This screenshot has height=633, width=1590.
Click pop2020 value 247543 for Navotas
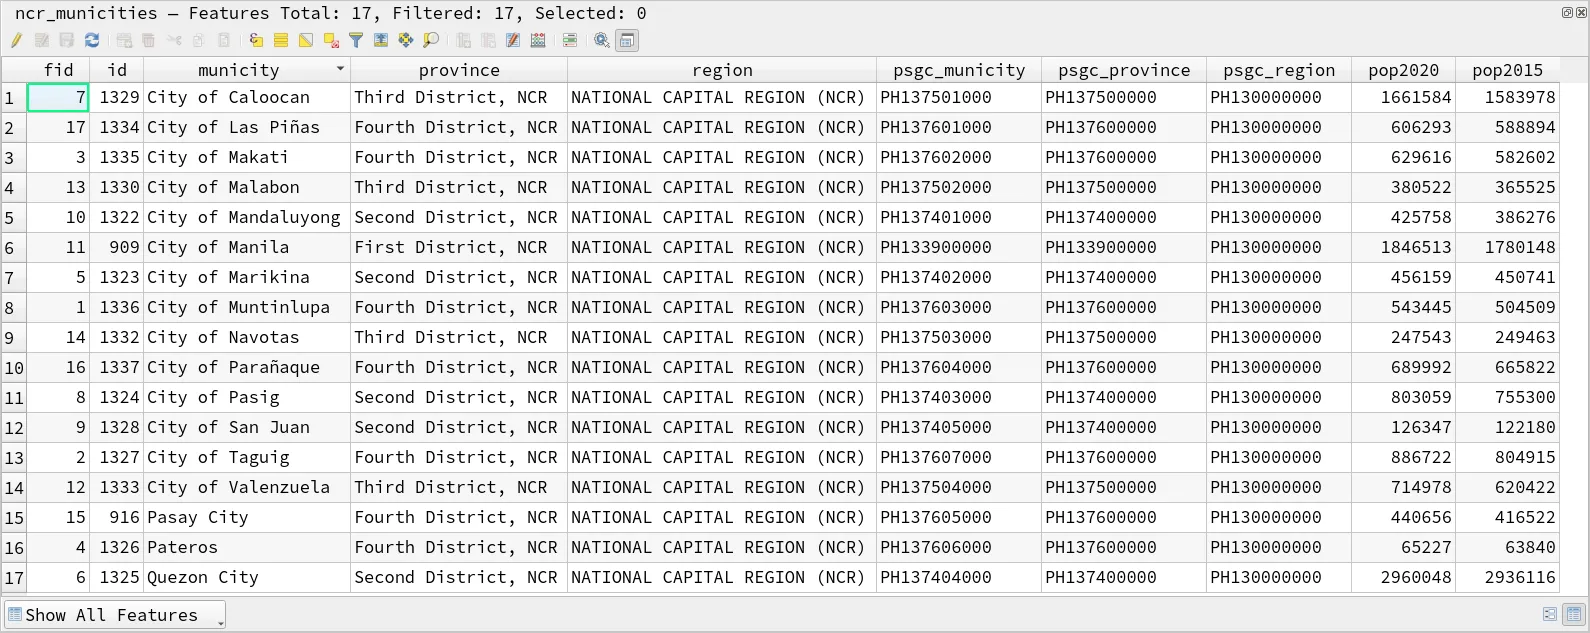click(x=1403, y=337)
